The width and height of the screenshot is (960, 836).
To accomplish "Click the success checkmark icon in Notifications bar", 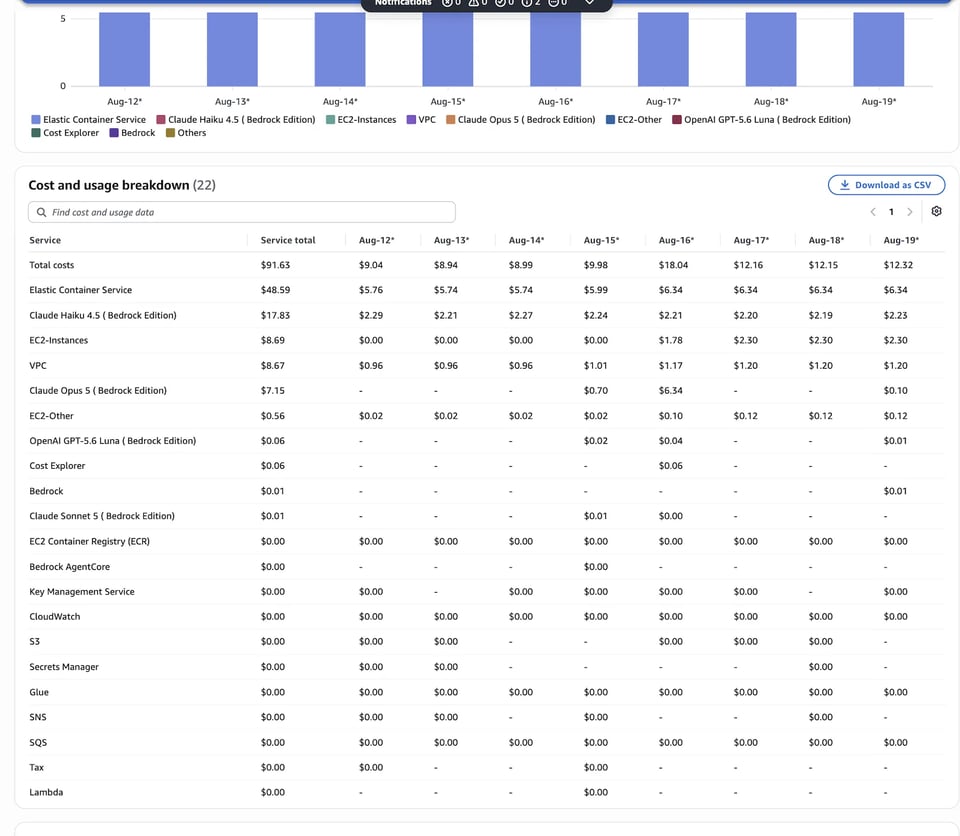I will pyautogui.click(x=500, y=2).
